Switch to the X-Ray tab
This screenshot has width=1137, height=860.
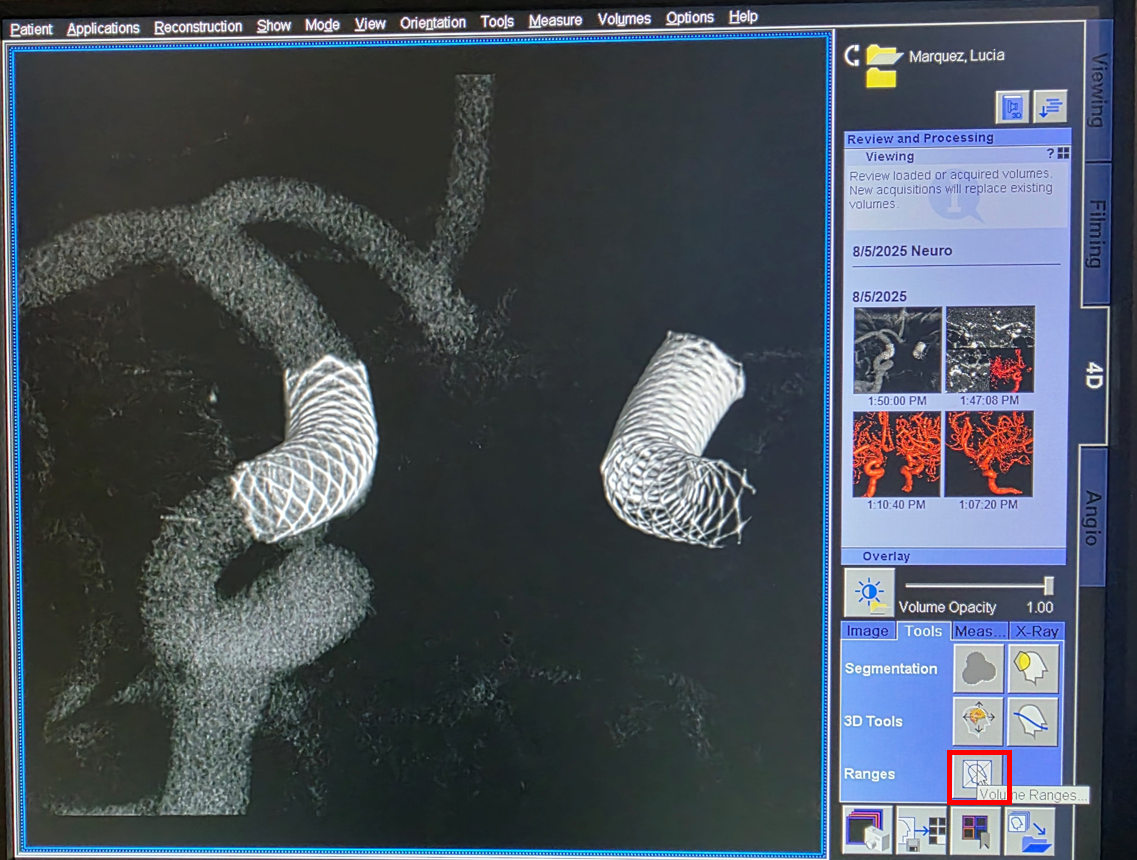(x=1036, y=631)
